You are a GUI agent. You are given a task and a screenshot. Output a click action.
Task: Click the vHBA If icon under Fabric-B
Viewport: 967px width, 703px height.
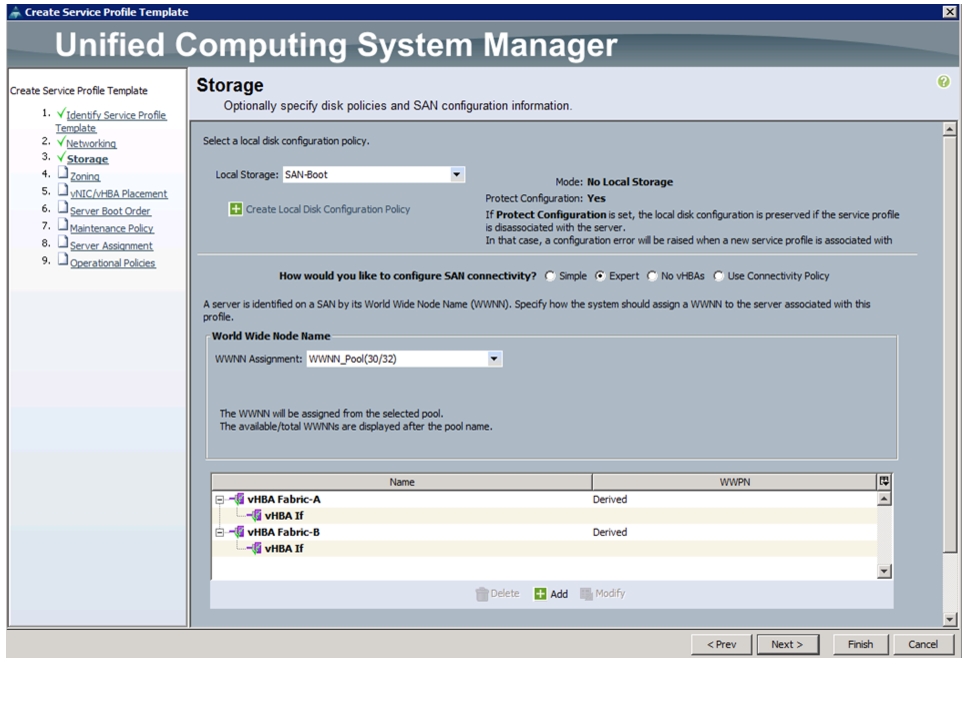coord(256,548)
